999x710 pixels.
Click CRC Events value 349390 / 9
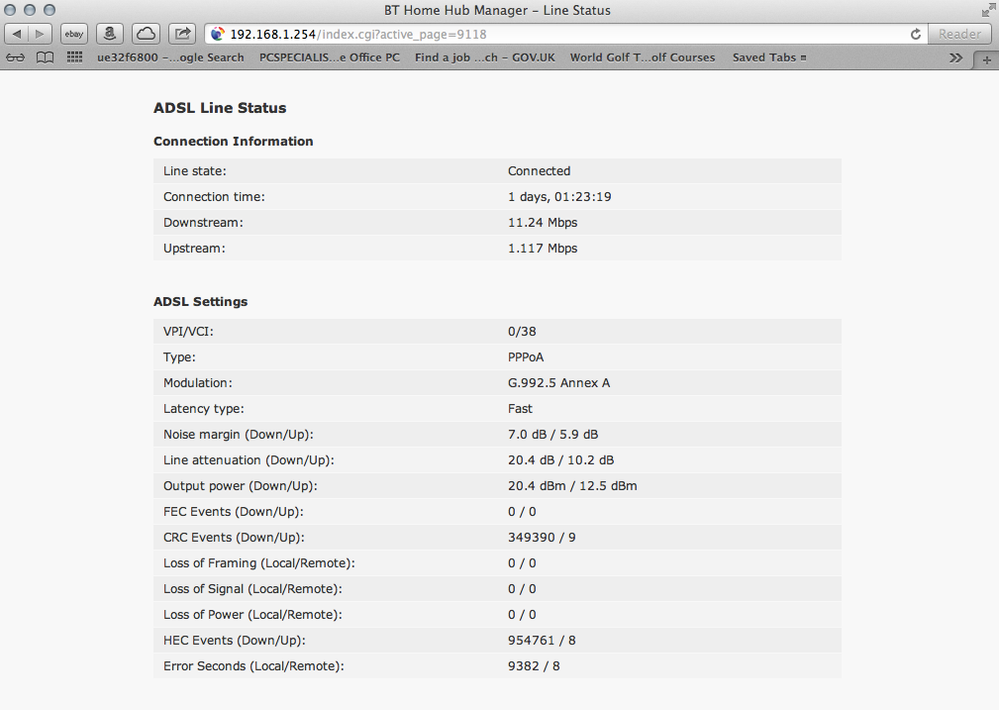click(x=542, y=537)
